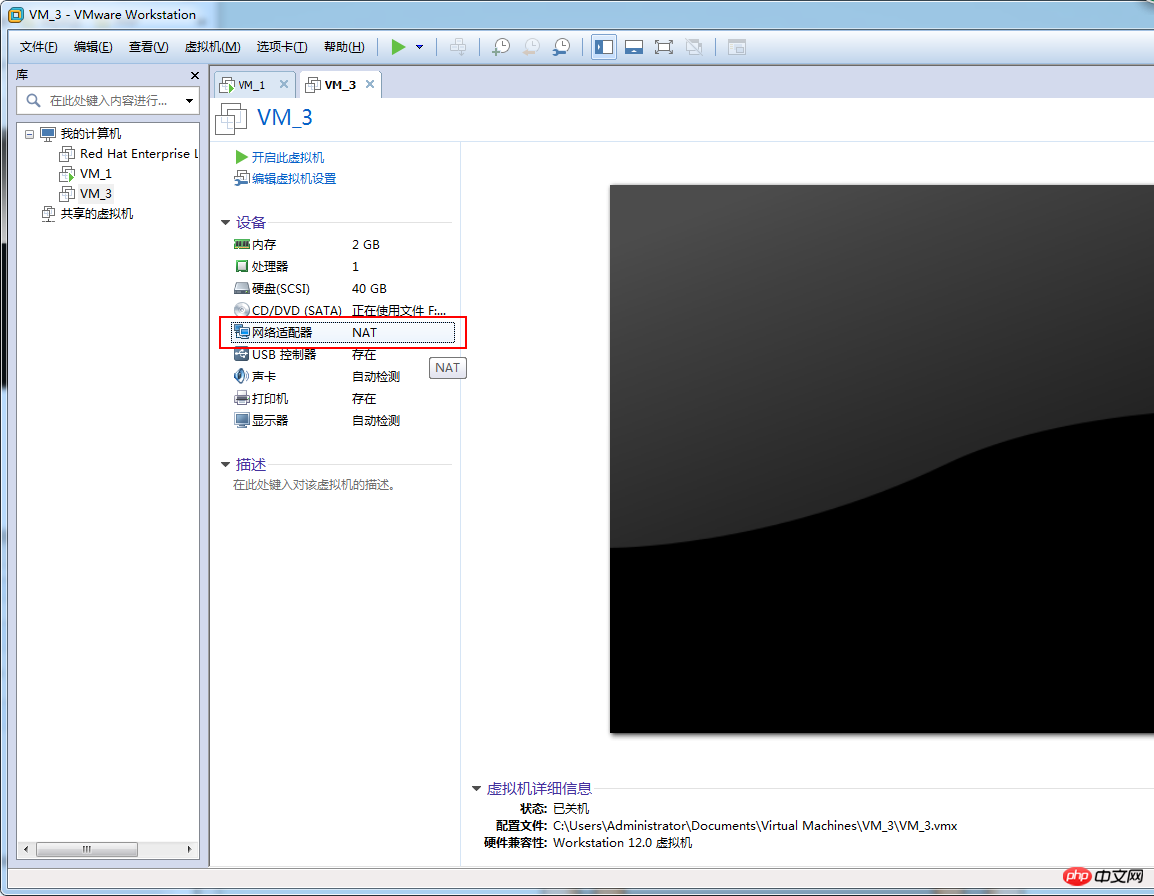Enter full screen mode via toolbar icon

[664, 47]
